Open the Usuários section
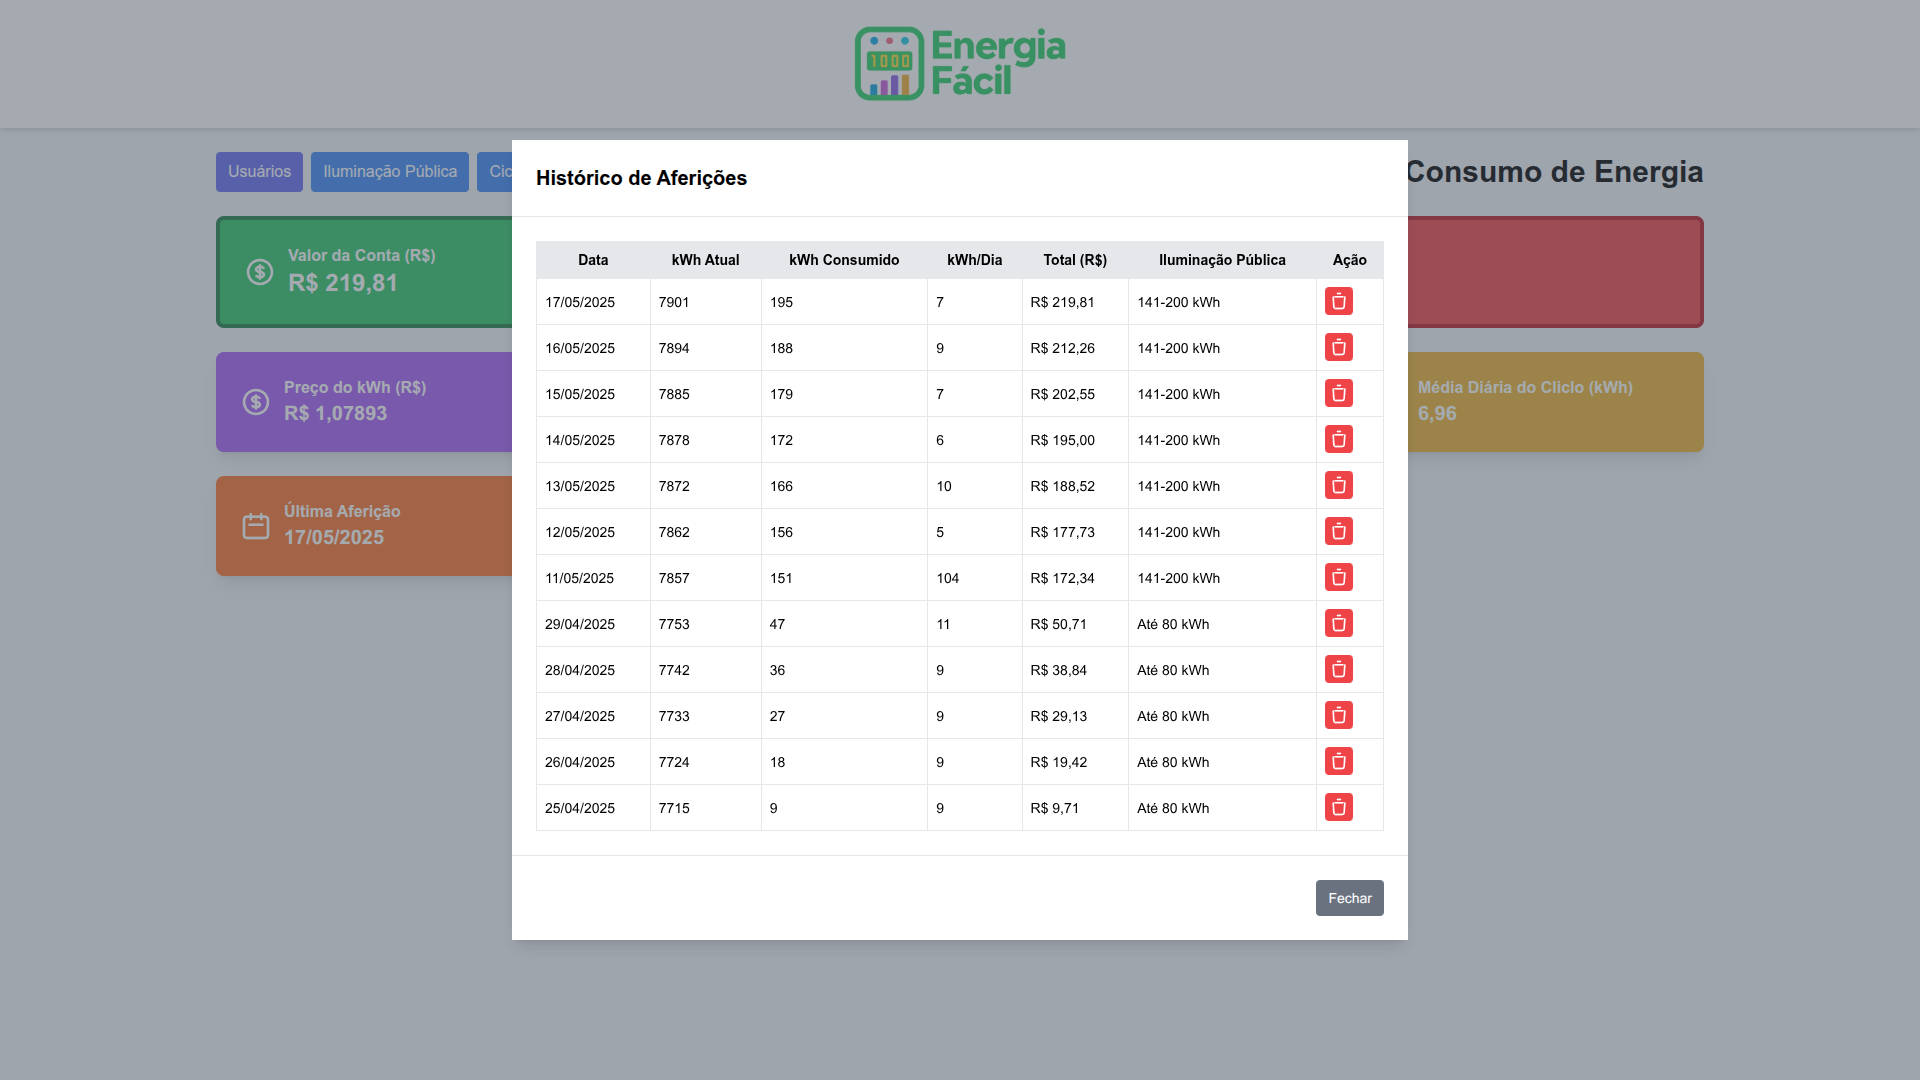The height and width of the screenshot is (1080, 1920). pos(259,172)
